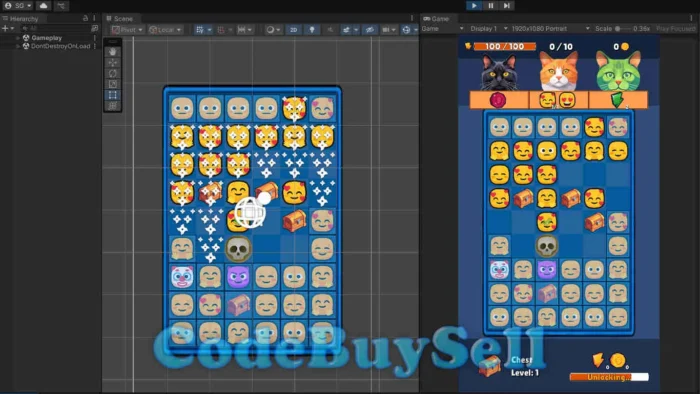Click the Step frame button

(x=507, y=5)
